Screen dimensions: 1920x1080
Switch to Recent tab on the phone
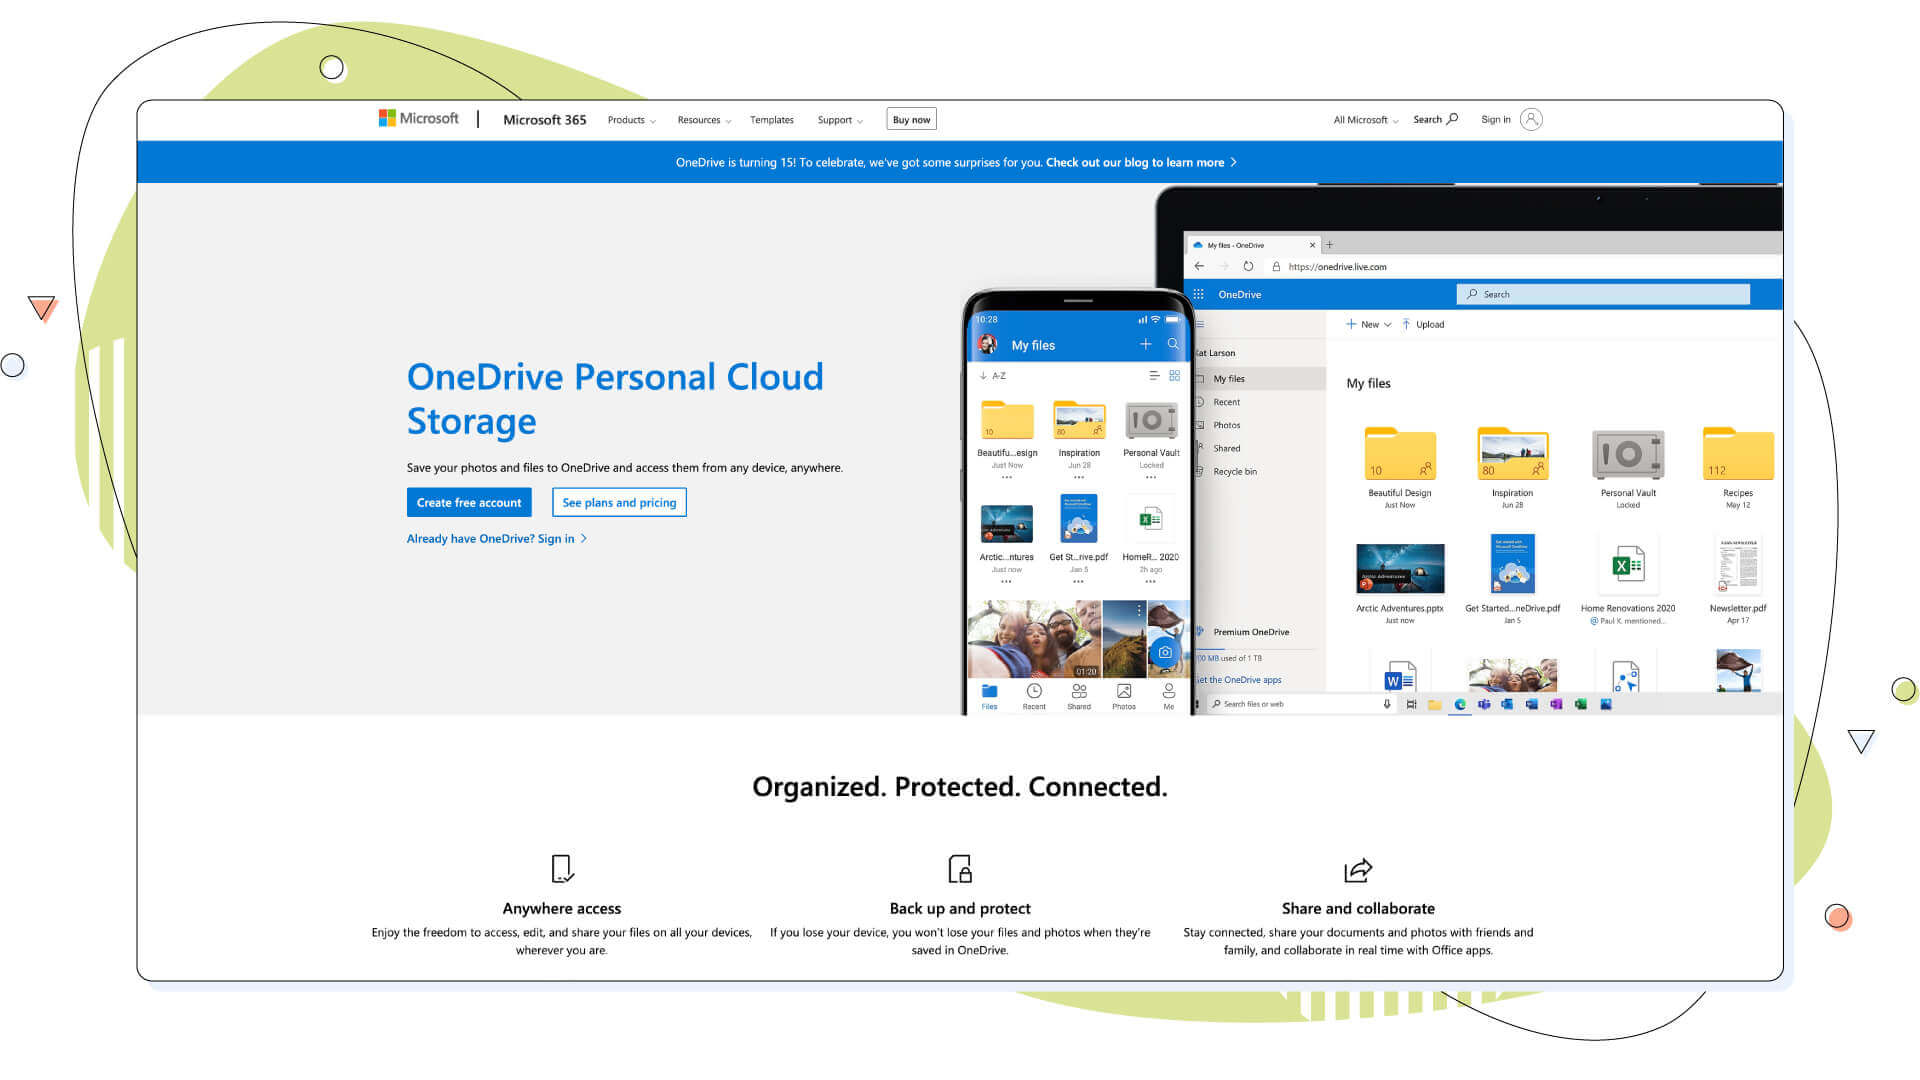[1034, 696]
